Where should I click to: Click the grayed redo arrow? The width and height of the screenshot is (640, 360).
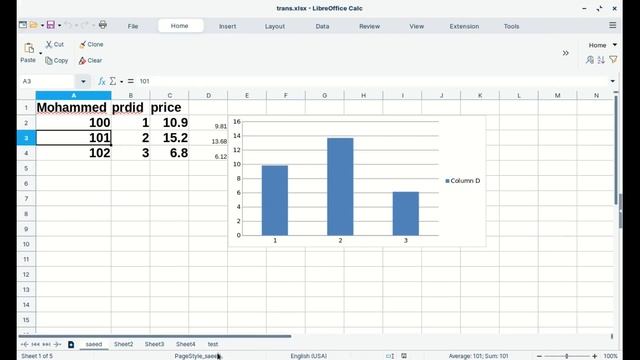tap(84, 25)
